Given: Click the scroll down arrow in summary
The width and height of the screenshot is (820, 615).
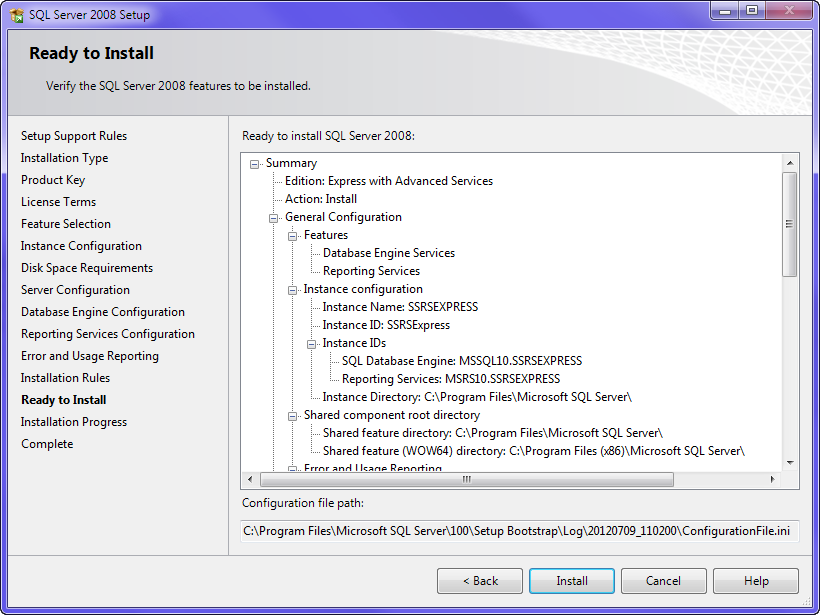Looking at the screenshot, I should pyautogui.click(x=790, y=463).
